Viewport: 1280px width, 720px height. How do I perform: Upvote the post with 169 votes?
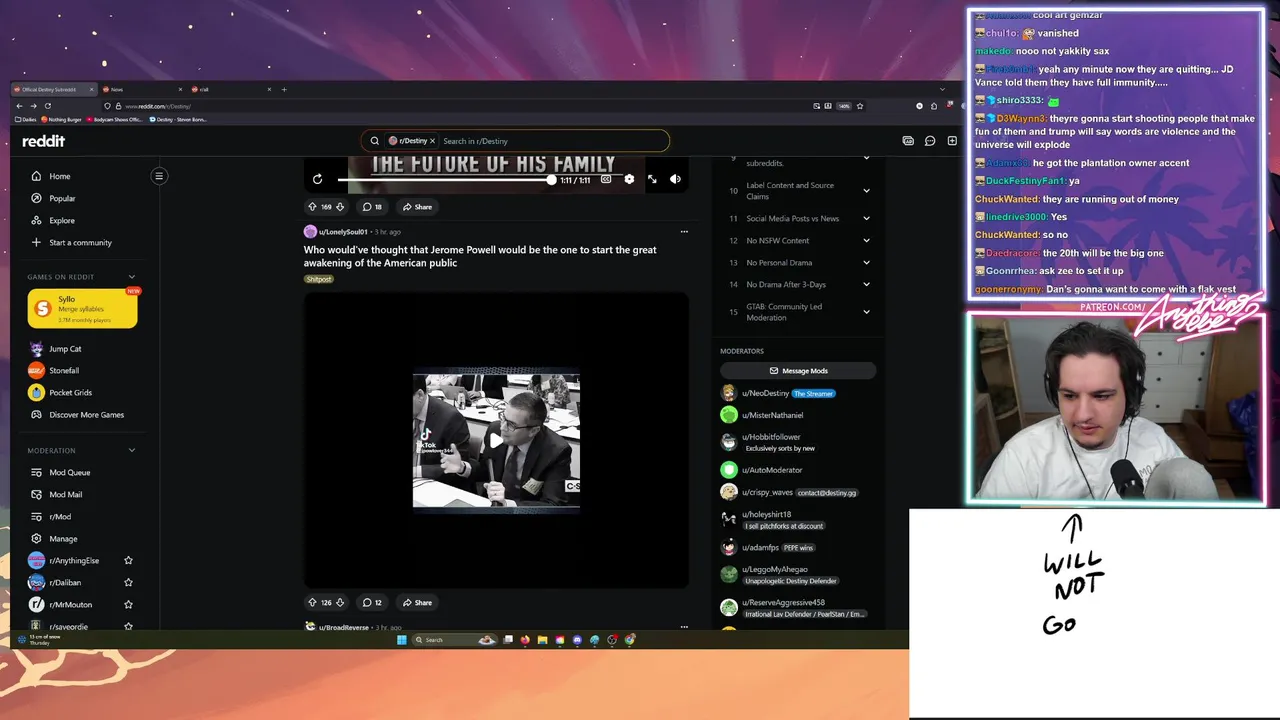[312, 207]
